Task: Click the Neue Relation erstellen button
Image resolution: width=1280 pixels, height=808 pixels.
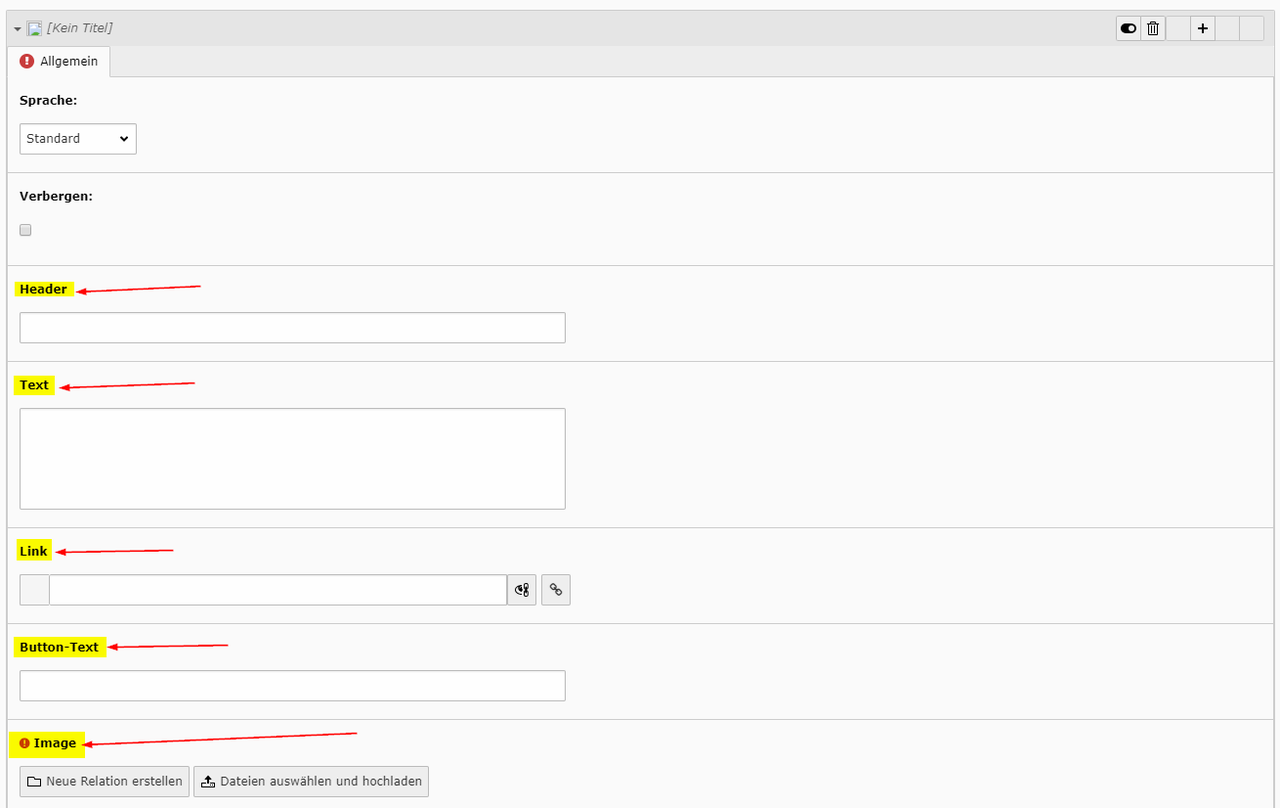Action: [x=105, y=781]
